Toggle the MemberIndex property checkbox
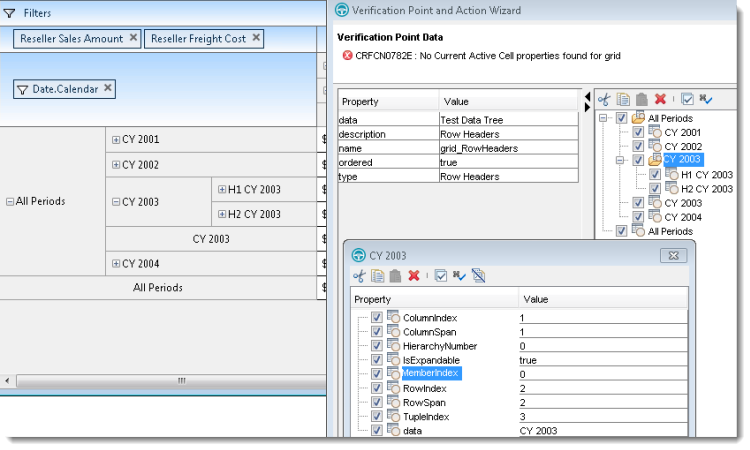This screenshot has height=450, width=750. 377,373
